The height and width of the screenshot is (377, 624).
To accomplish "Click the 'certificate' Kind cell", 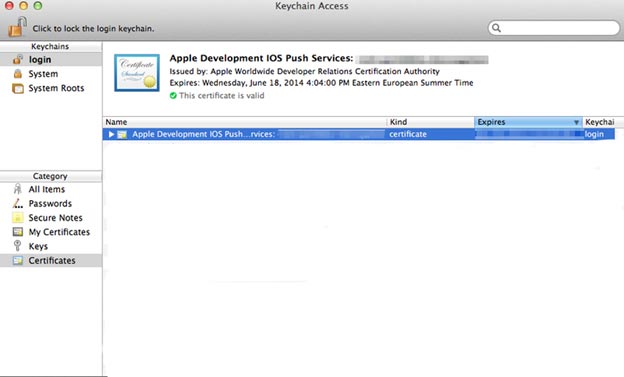I will click(408, 134).
